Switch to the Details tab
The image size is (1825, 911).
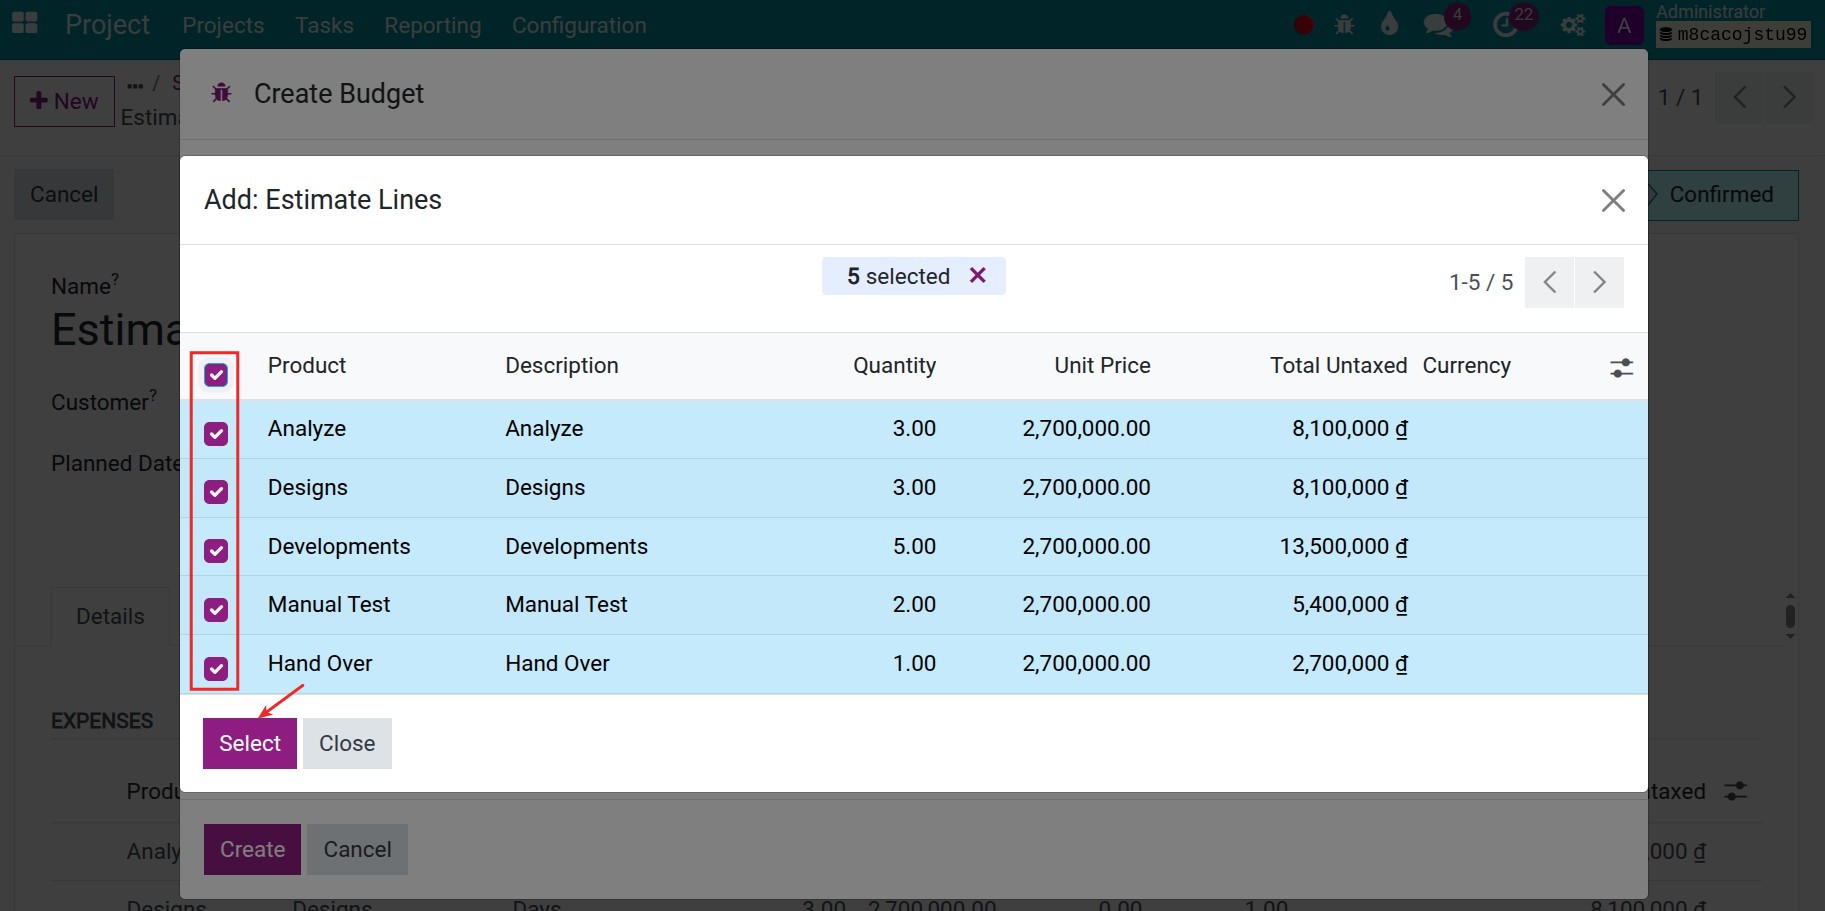[110, 616]
